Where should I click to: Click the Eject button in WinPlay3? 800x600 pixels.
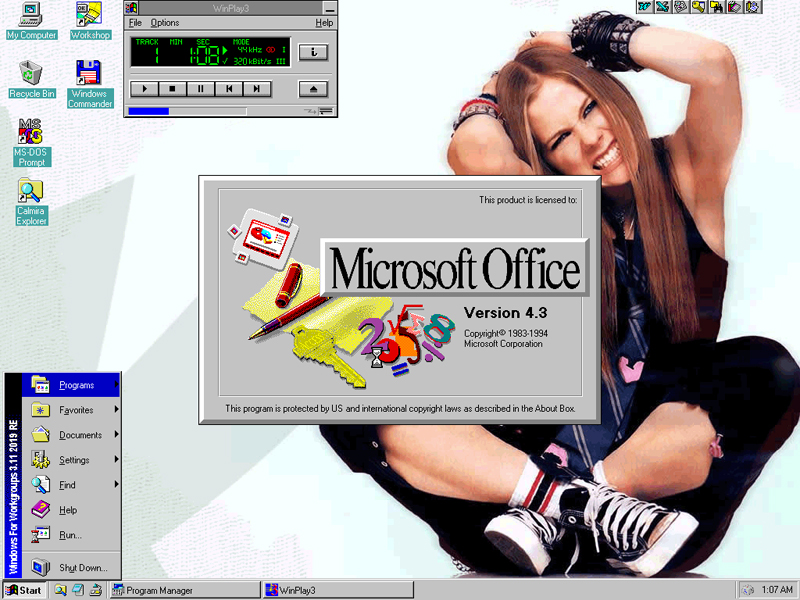(313, 89)
